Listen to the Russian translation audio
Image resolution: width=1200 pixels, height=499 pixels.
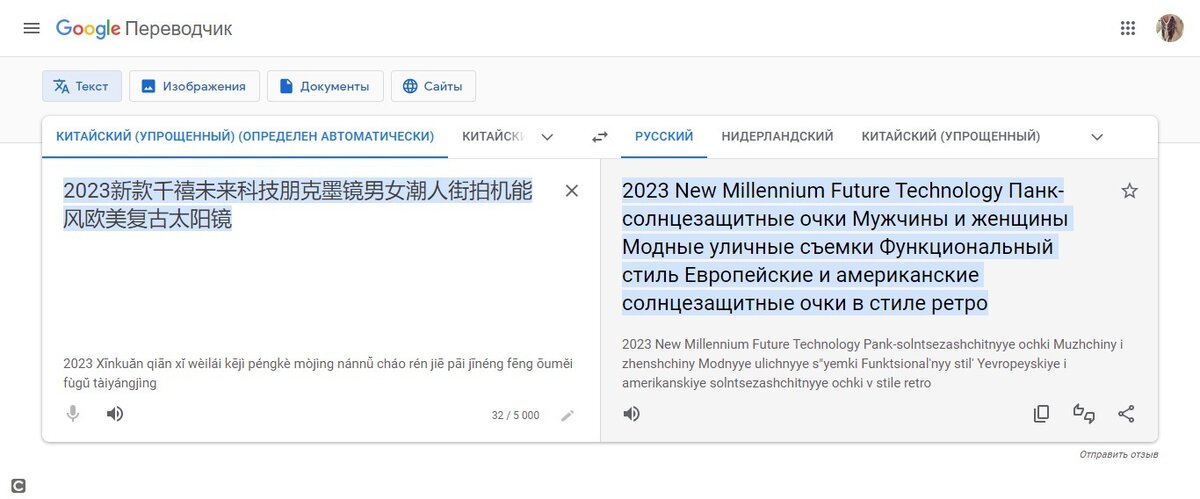(x=631, y=413)
